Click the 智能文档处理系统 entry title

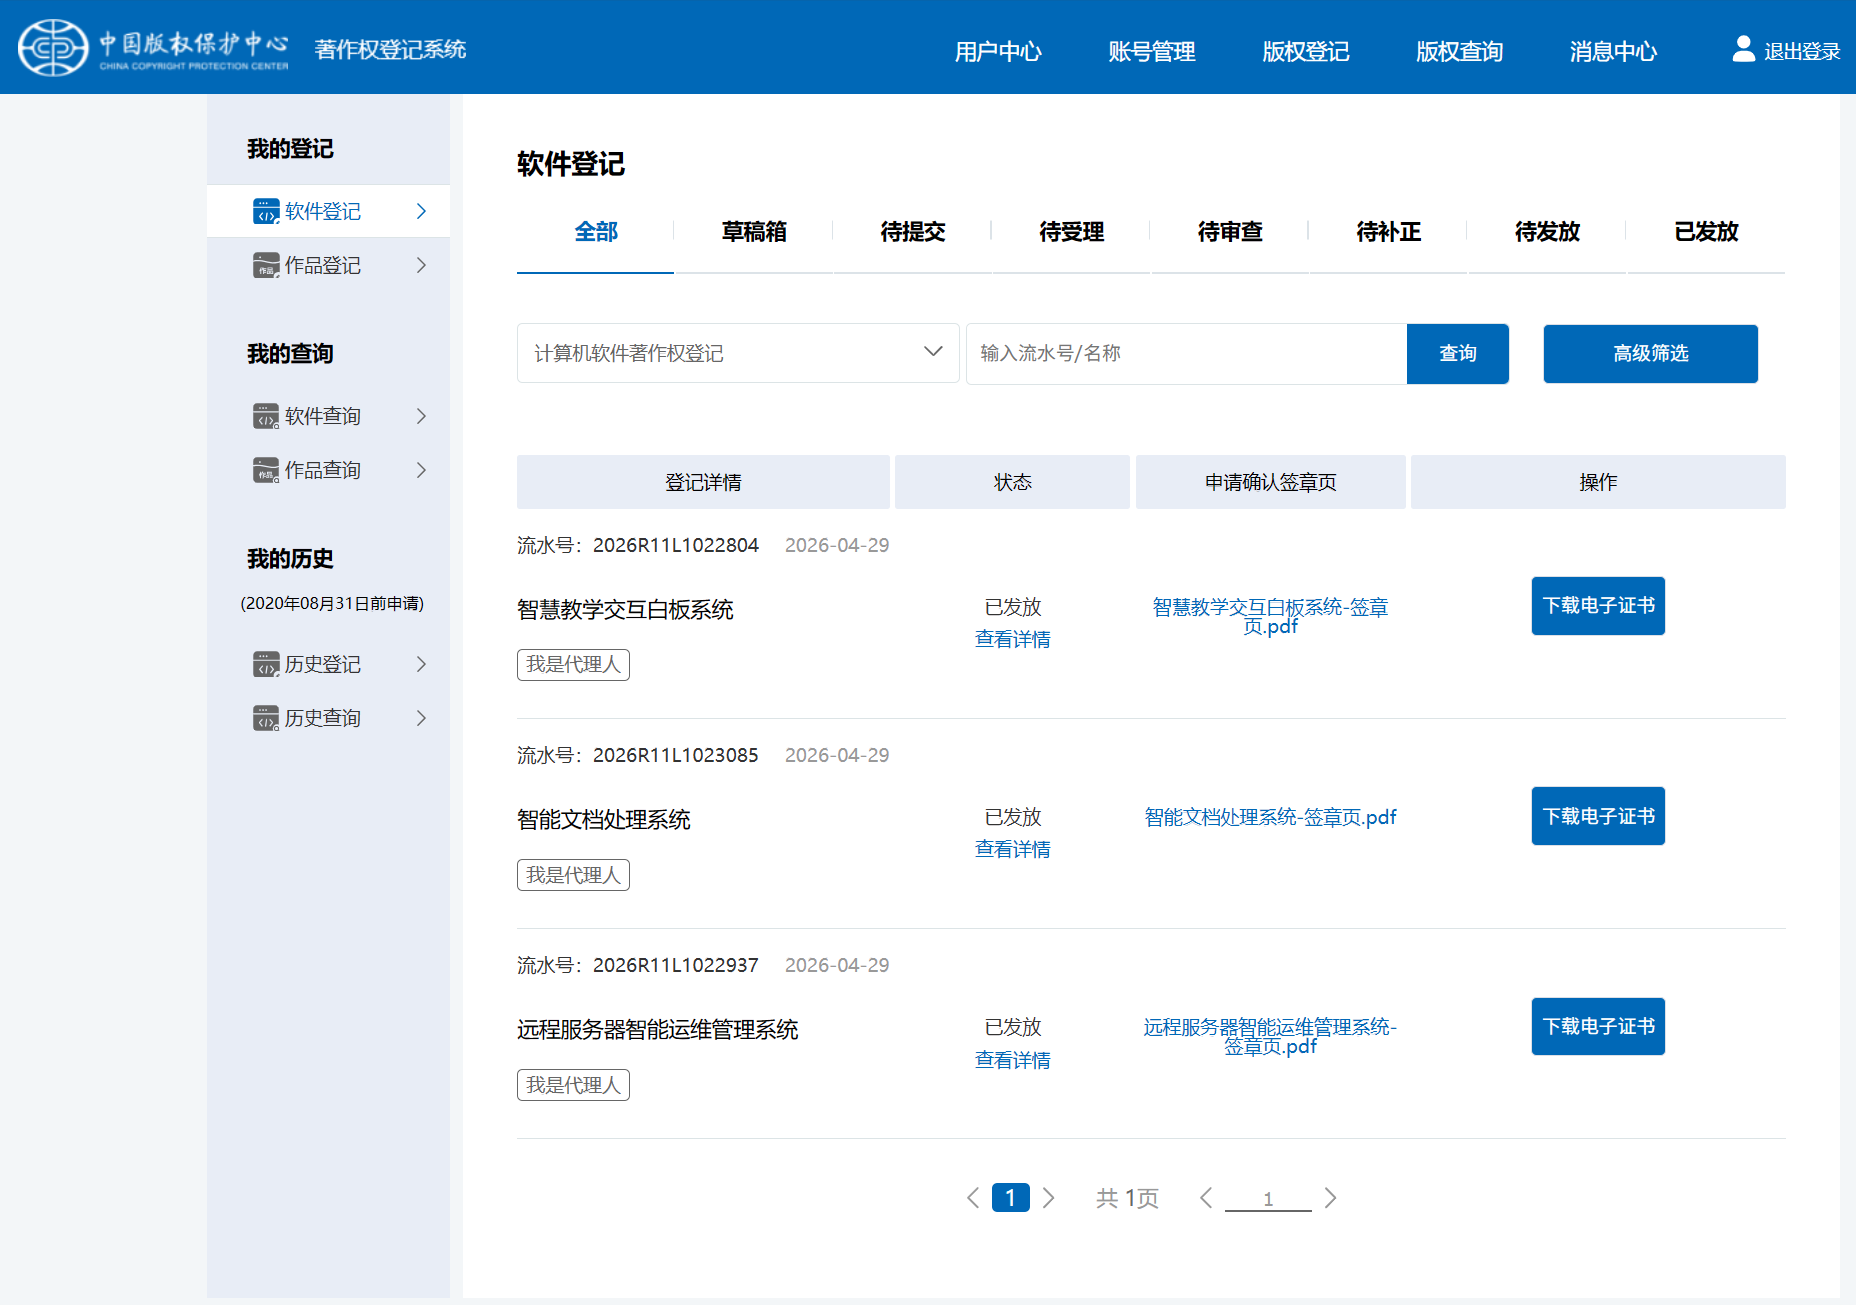coord(604,820)
